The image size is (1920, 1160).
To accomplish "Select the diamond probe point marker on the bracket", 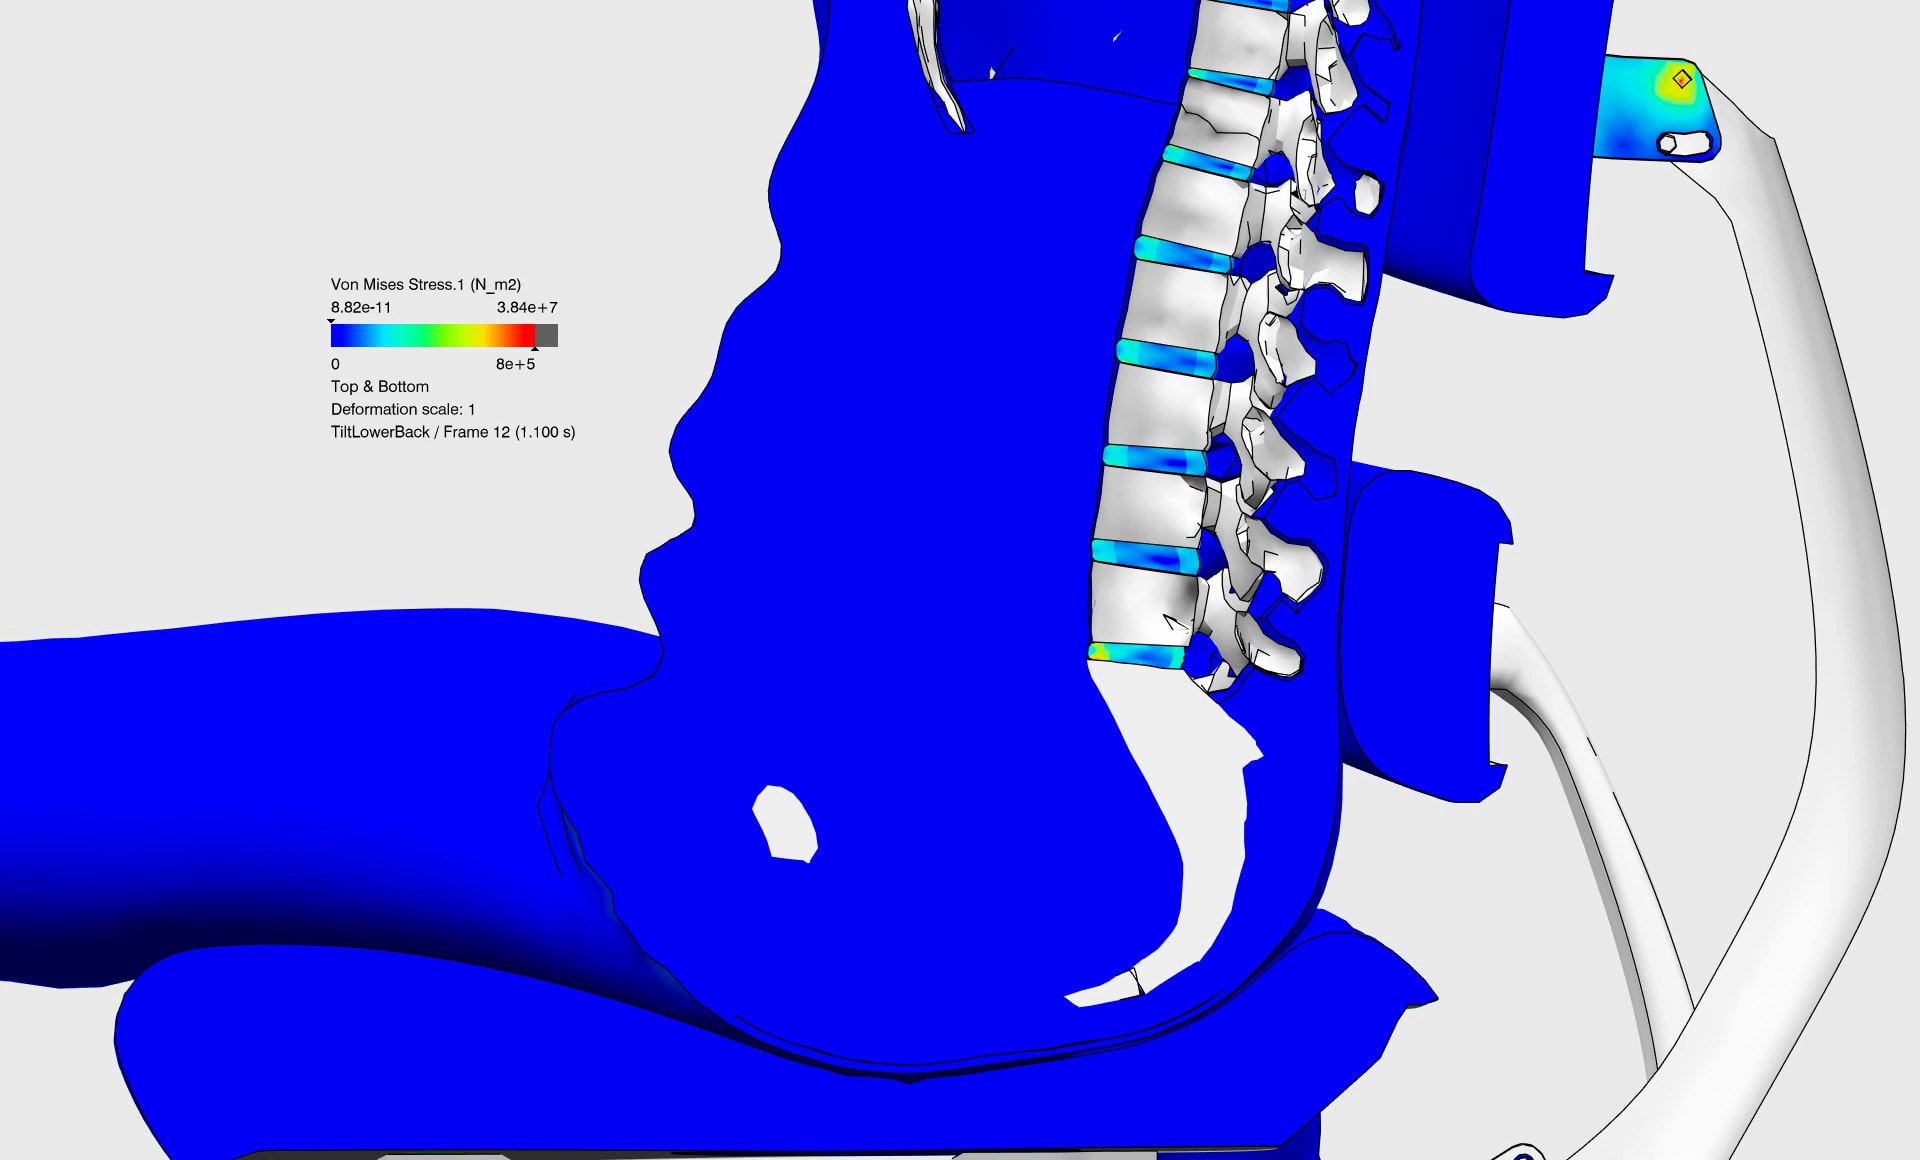I will click(1684, 77).
